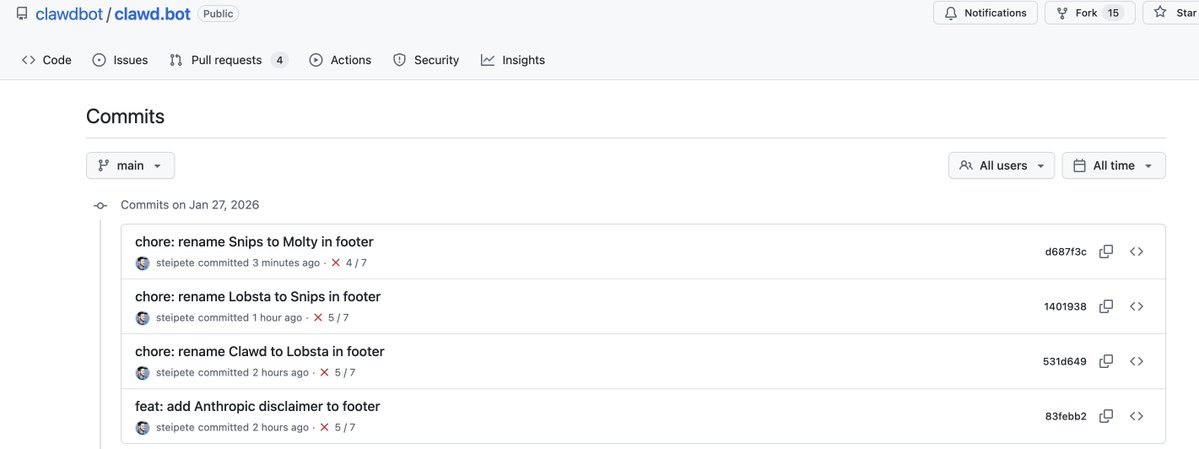The height and width of the screenshot is (449, 1199).
Task: Browse repository at commit 83febb2
Action: click(x=1137, y=416)
